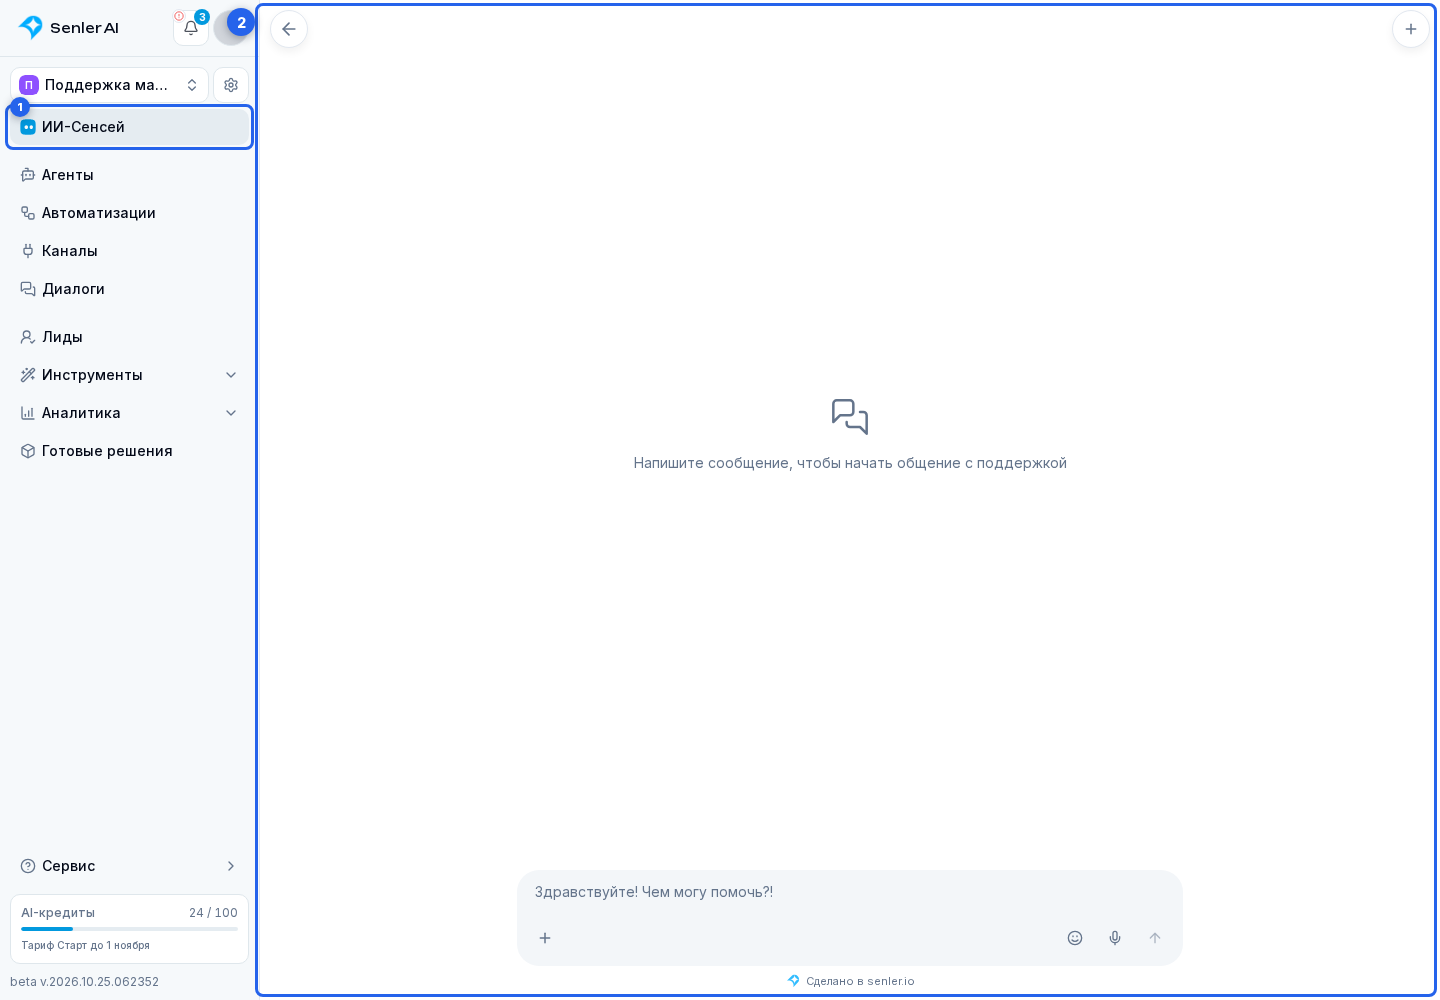Click the 24 / 100 credits count
Screen dimensions: 1440x1000
click(x=213, y=913)
